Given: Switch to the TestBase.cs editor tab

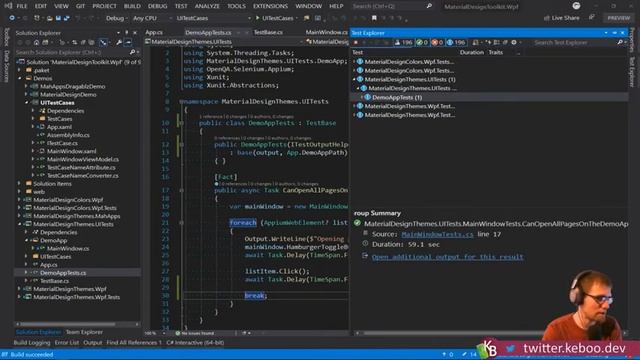Looking at the screenshot, I should [268, 32].
